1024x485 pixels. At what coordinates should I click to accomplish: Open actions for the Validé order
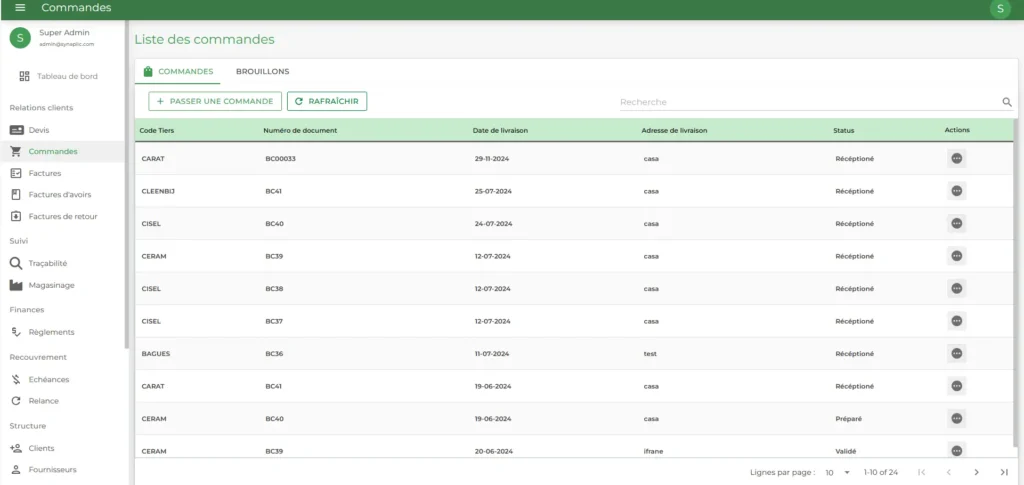[957, 450]
